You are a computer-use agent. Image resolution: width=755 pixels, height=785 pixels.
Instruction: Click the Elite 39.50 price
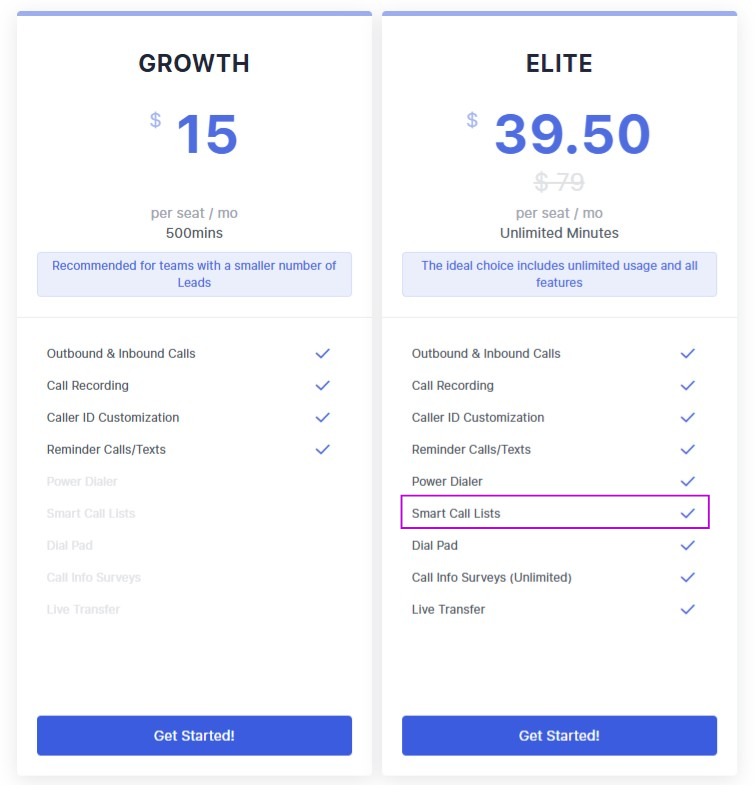(572, 135)
